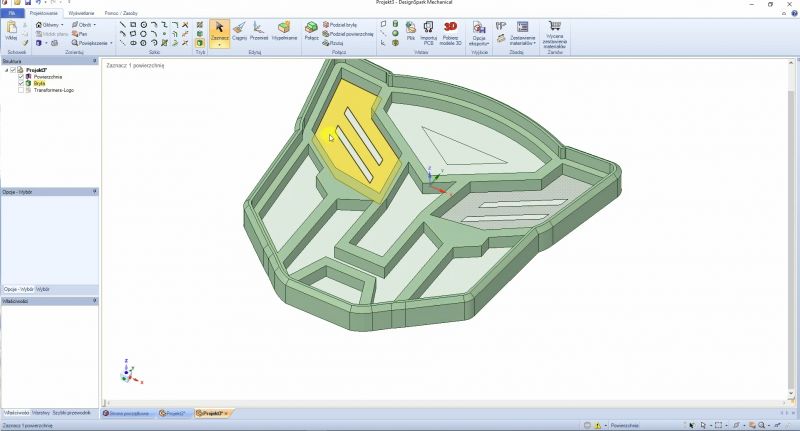Click Pobierz modele 3D icon
Screen dimensions: 800x431
451,33
